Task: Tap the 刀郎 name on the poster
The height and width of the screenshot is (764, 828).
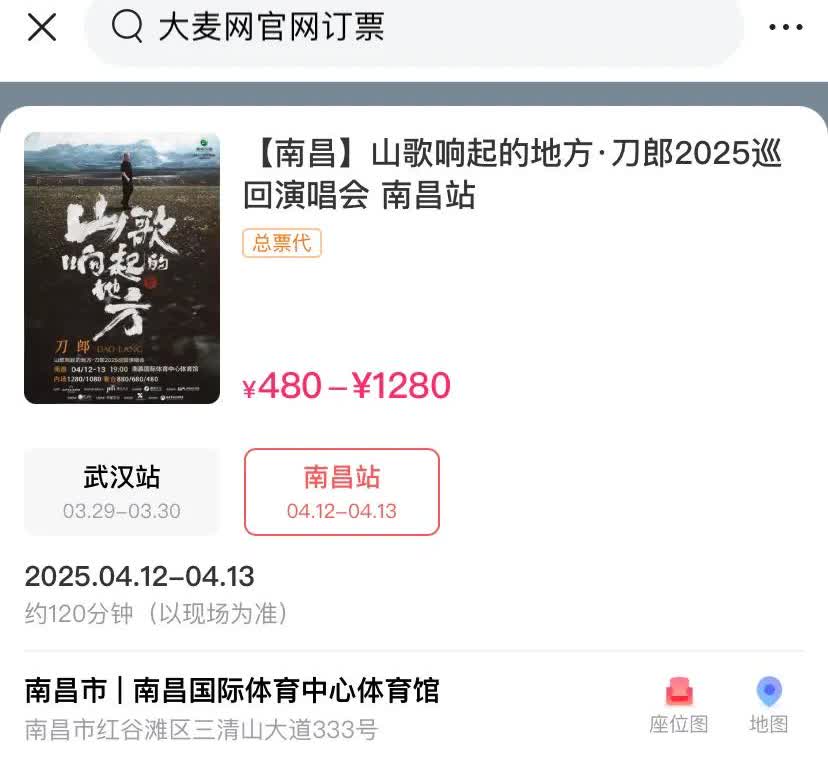Action: coord(72,347)
